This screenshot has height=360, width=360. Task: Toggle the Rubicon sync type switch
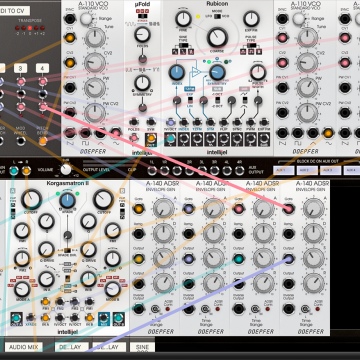click(244, 100)
